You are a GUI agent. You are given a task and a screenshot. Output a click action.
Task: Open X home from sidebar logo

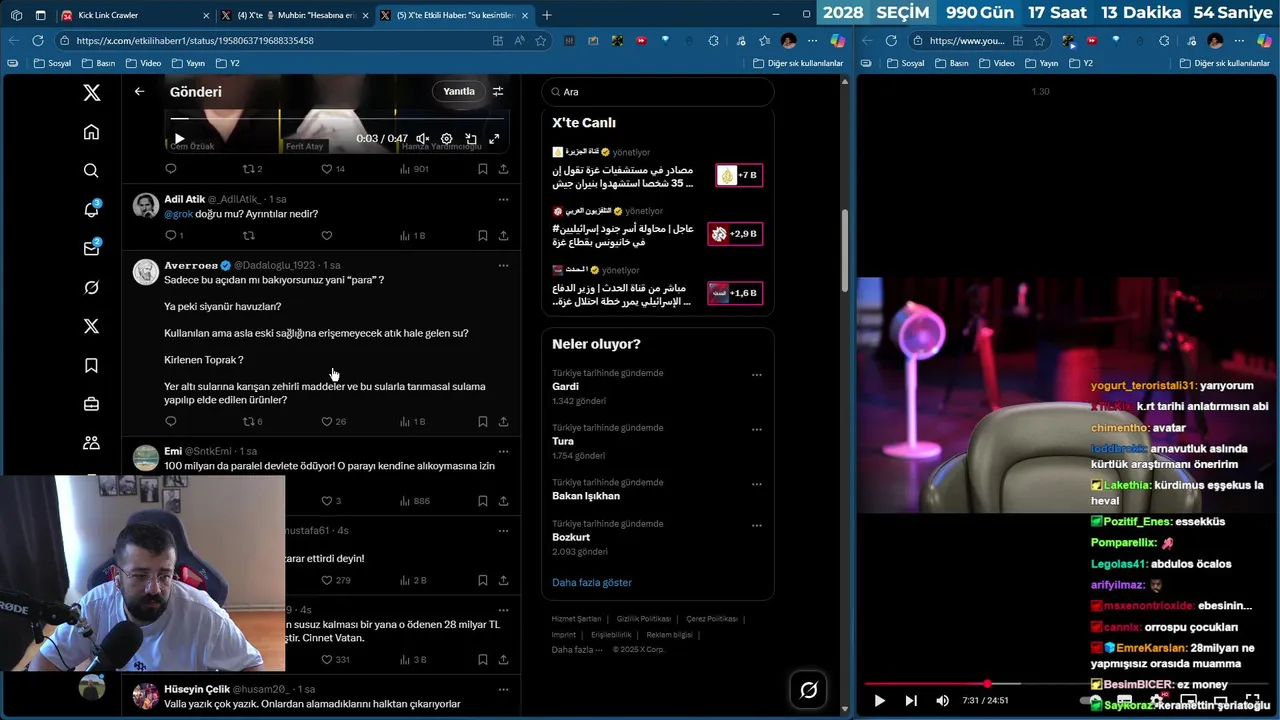pyautogui.click(x=91, y=92)
